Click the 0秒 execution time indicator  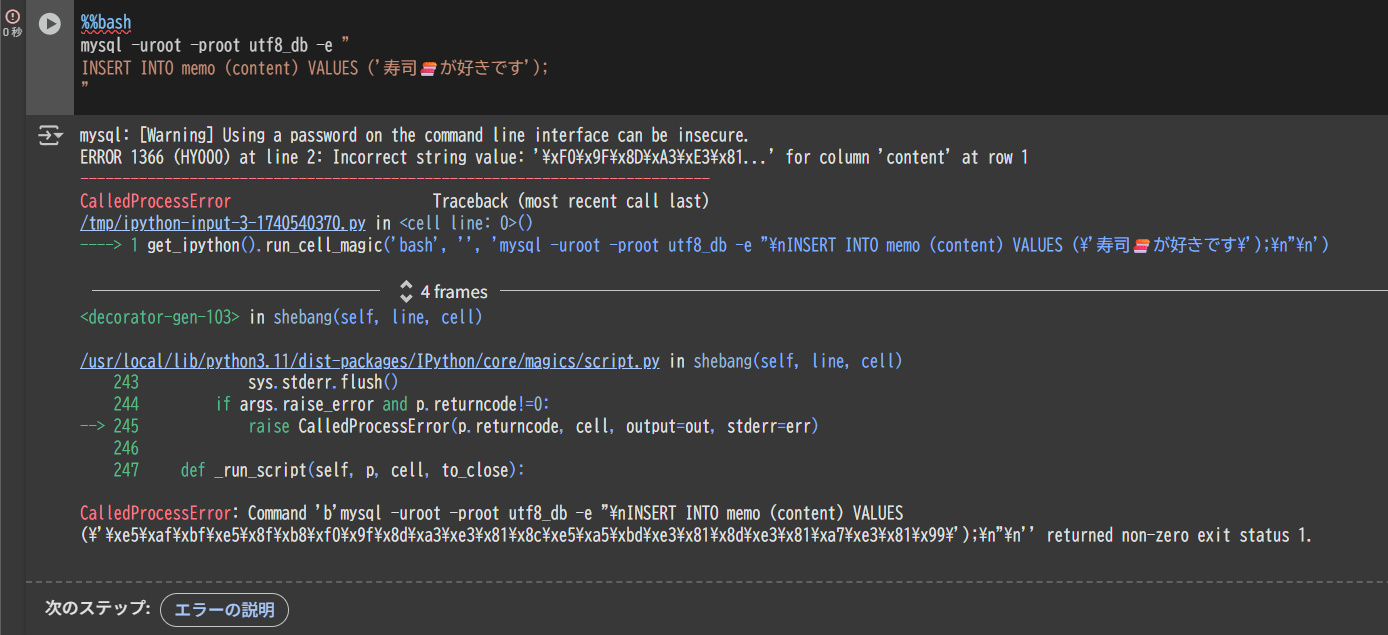coord(13,30)
